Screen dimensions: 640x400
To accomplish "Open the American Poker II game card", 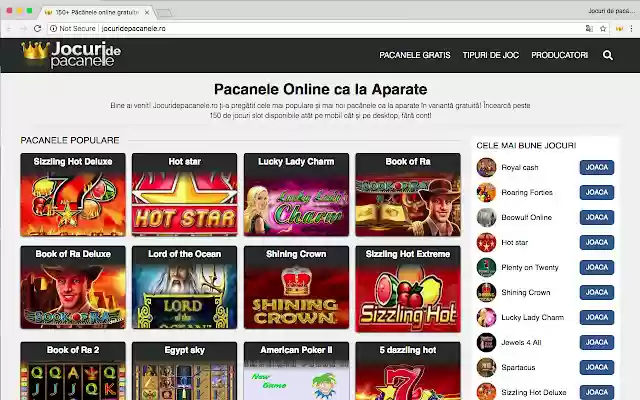I will coord(296,371).
